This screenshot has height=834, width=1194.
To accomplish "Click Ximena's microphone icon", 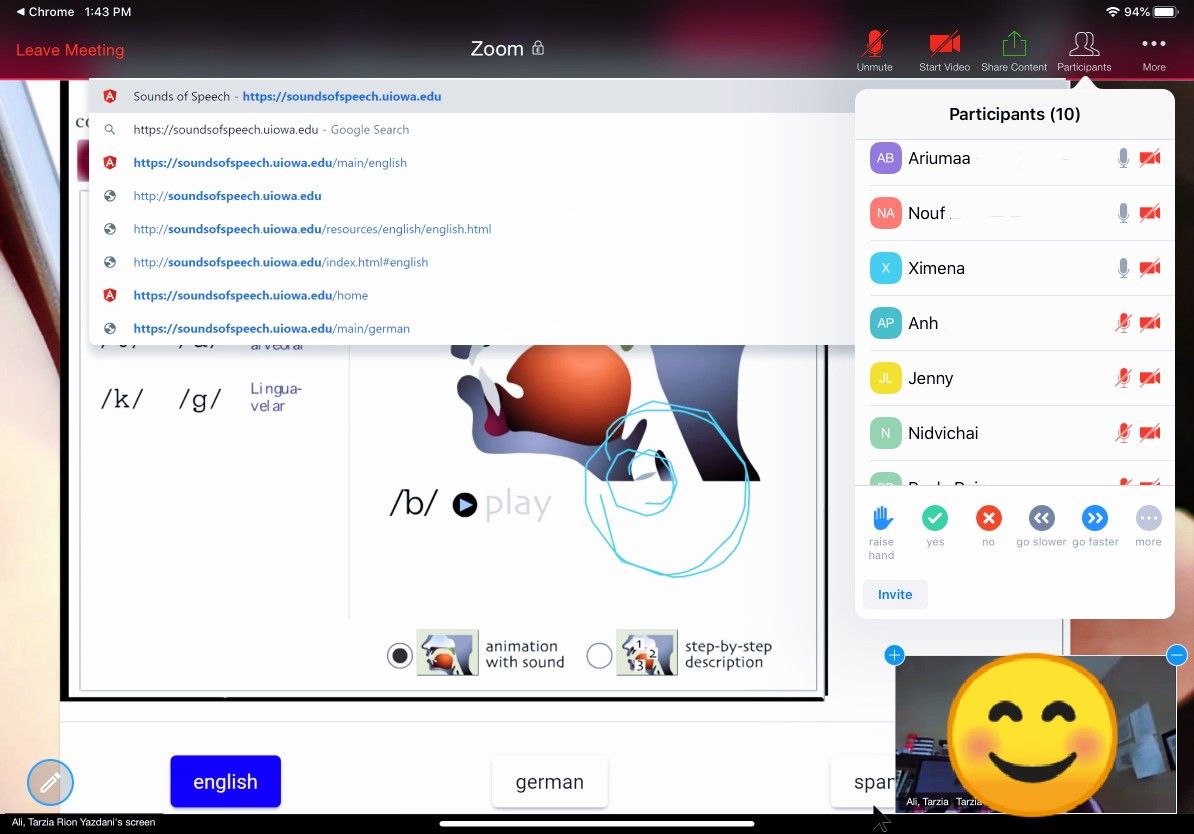I will [1123, 268].
